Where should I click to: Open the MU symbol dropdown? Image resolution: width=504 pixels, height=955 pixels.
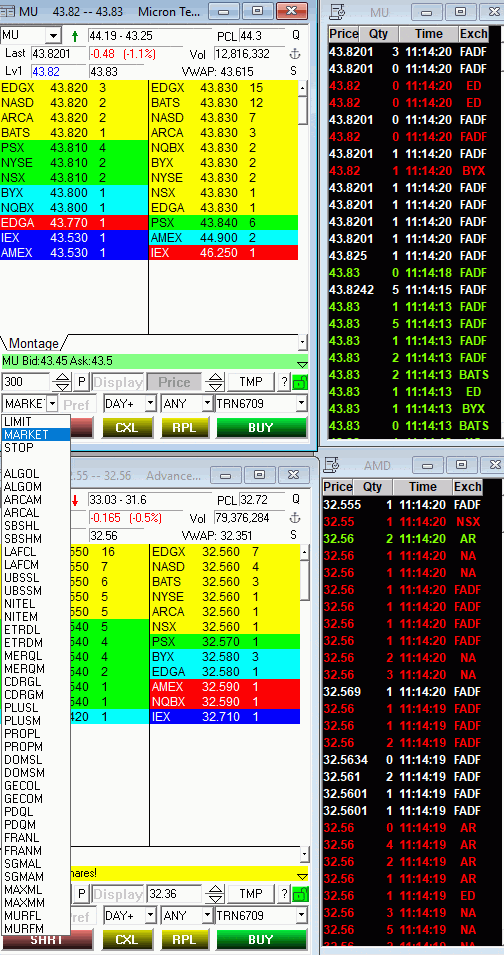tap(54, 36)
